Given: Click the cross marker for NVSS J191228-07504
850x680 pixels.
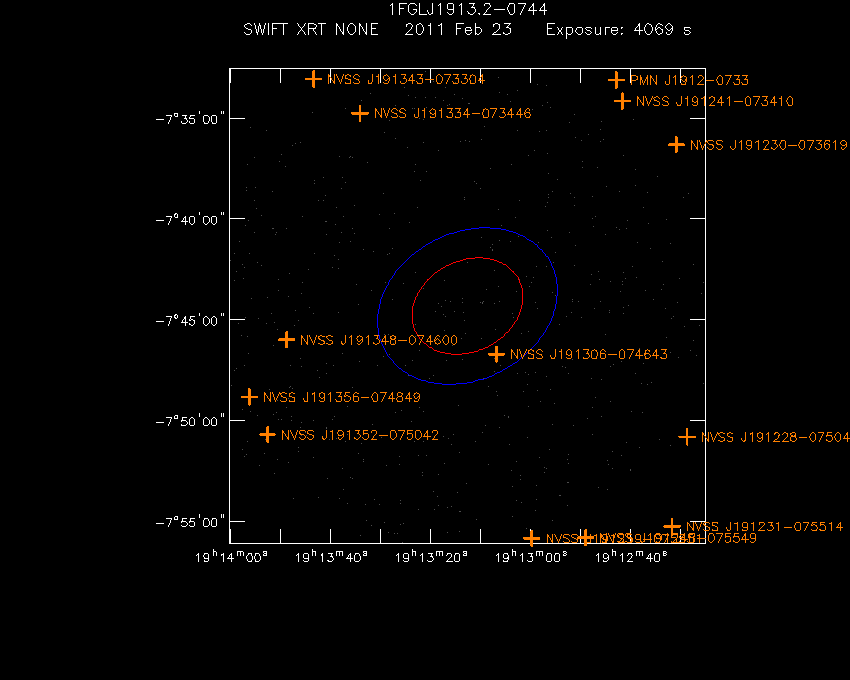Looking at the screenshot, I should (x=687, y=437).
